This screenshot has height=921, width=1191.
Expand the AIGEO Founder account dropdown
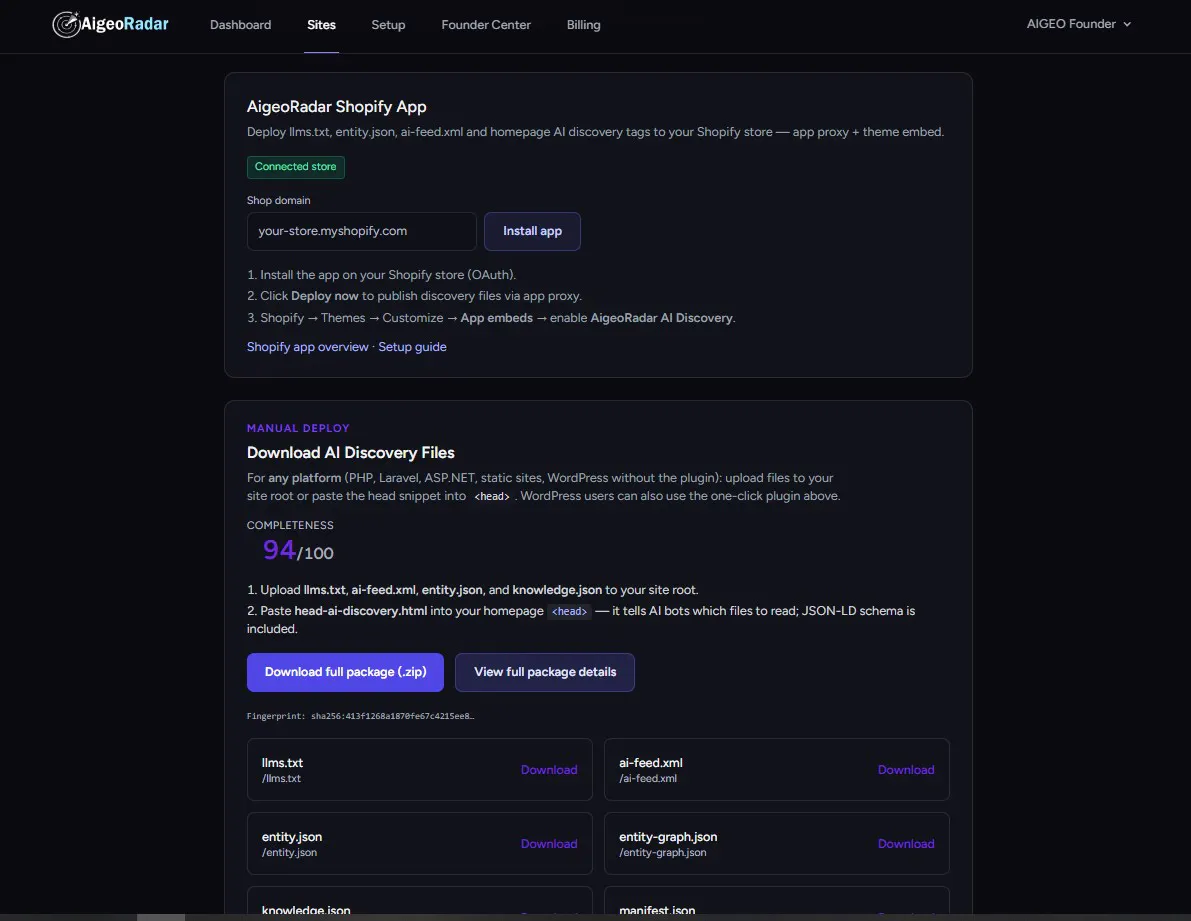coord(1079,24)
